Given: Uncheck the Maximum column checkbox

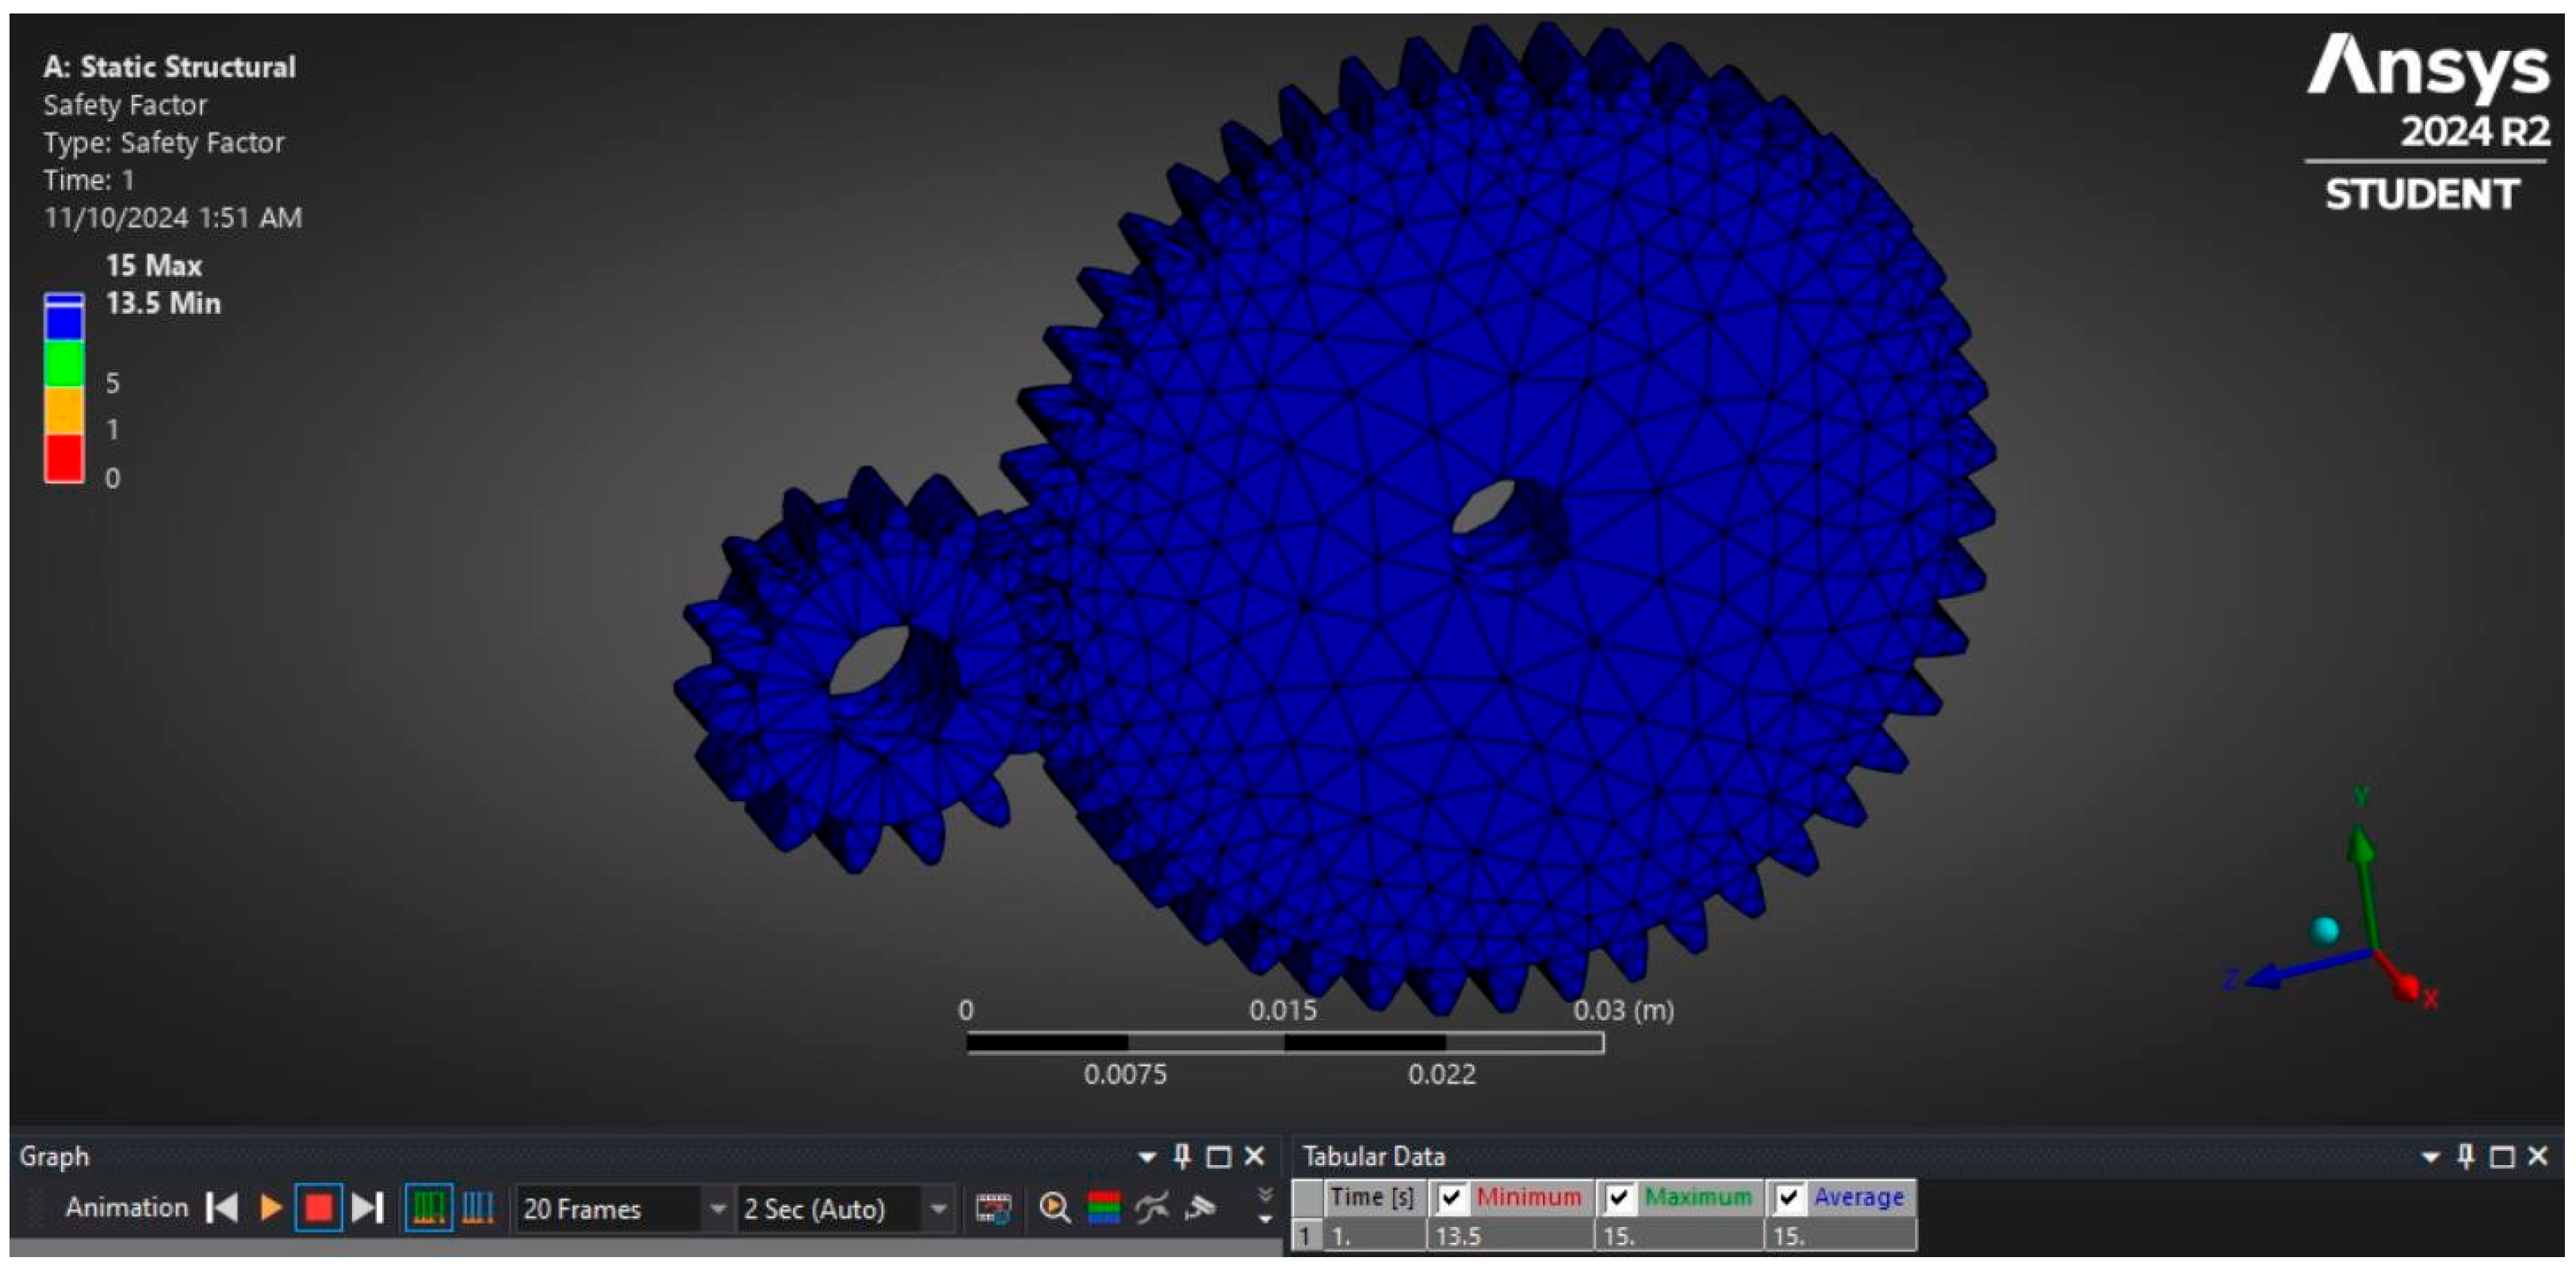Looking at the screenshot, I should point(1619,1197).
